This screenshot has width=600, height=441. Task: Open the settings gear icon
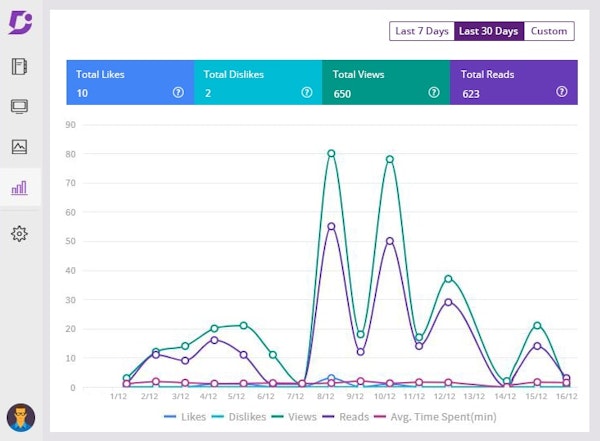click(x=19, y=233)
